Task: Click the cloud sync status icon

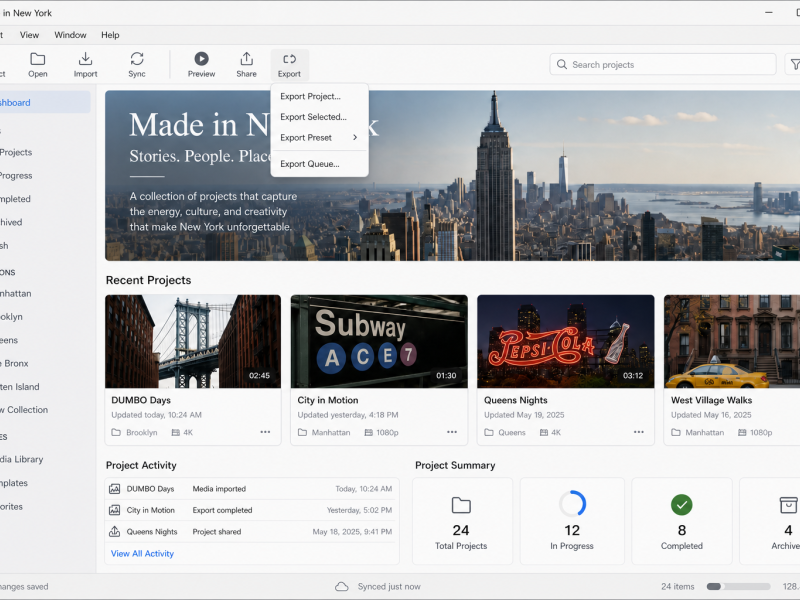Action: click(341, 587)
